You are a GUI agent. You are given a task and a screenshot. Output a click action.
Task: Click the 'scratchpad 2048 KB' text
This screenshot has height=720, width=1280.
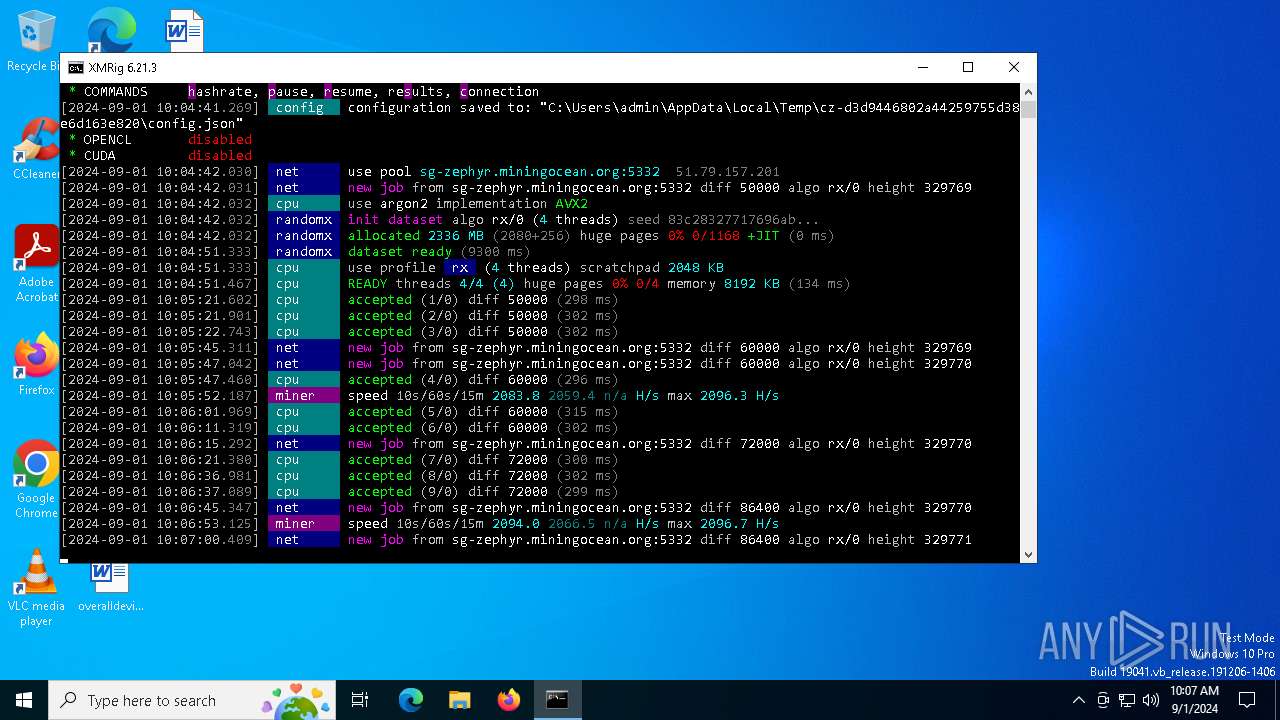pos(651,268)
